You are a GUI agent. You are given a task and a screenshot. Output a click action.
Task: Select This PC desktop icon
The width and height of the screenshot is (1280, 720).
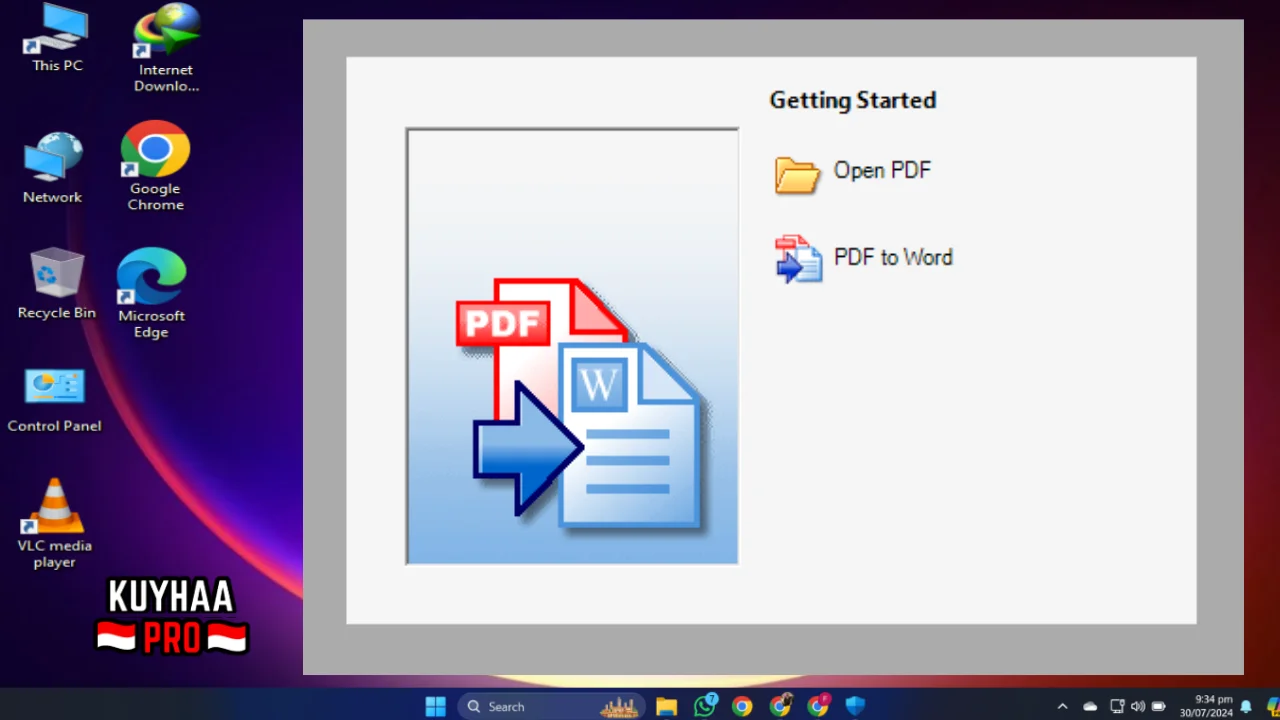point(57,38)
